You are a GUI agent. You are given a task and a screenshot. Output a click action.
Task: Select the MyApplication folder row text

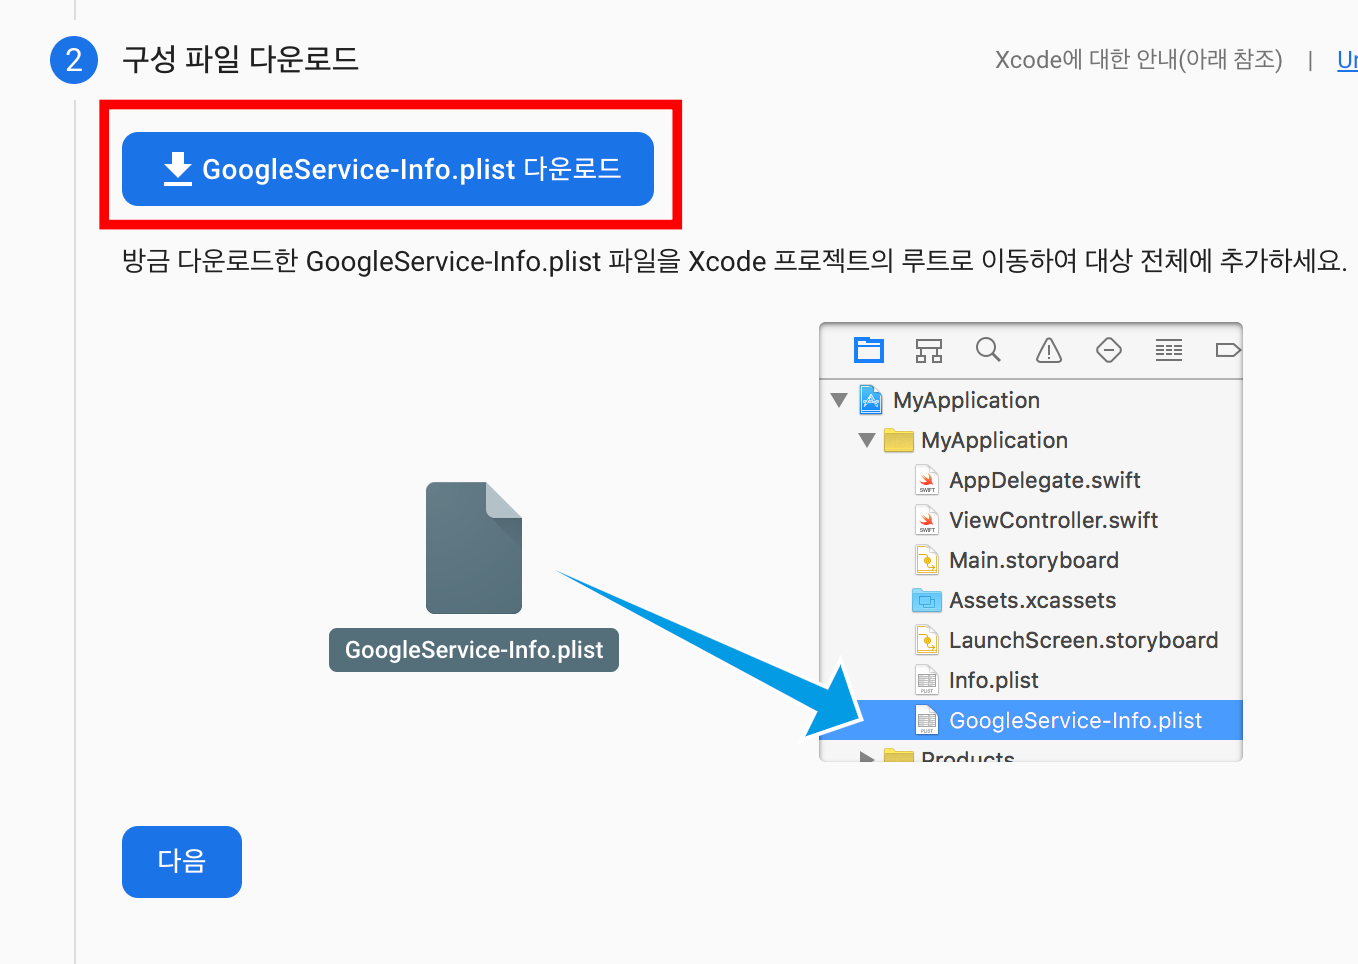click(994, 440)
